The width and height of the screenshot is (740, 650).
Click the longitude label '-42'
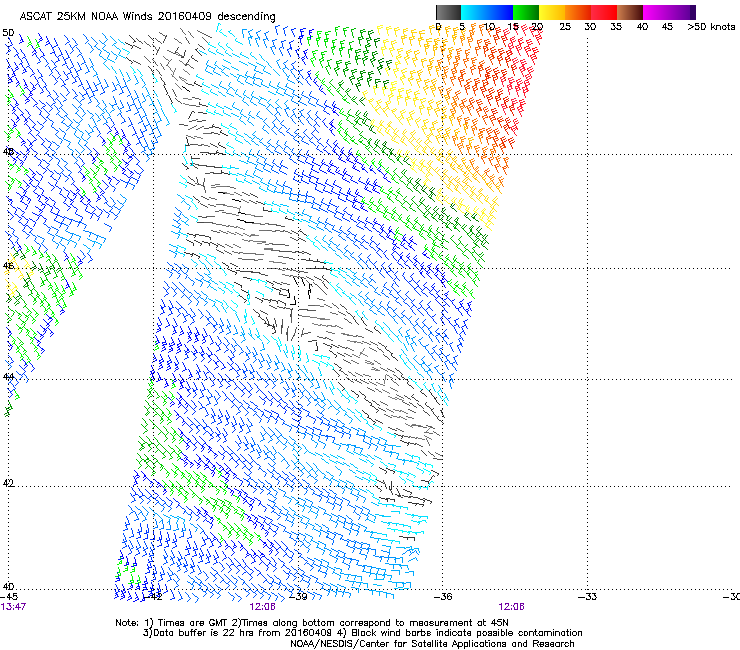tap(153, 597)
